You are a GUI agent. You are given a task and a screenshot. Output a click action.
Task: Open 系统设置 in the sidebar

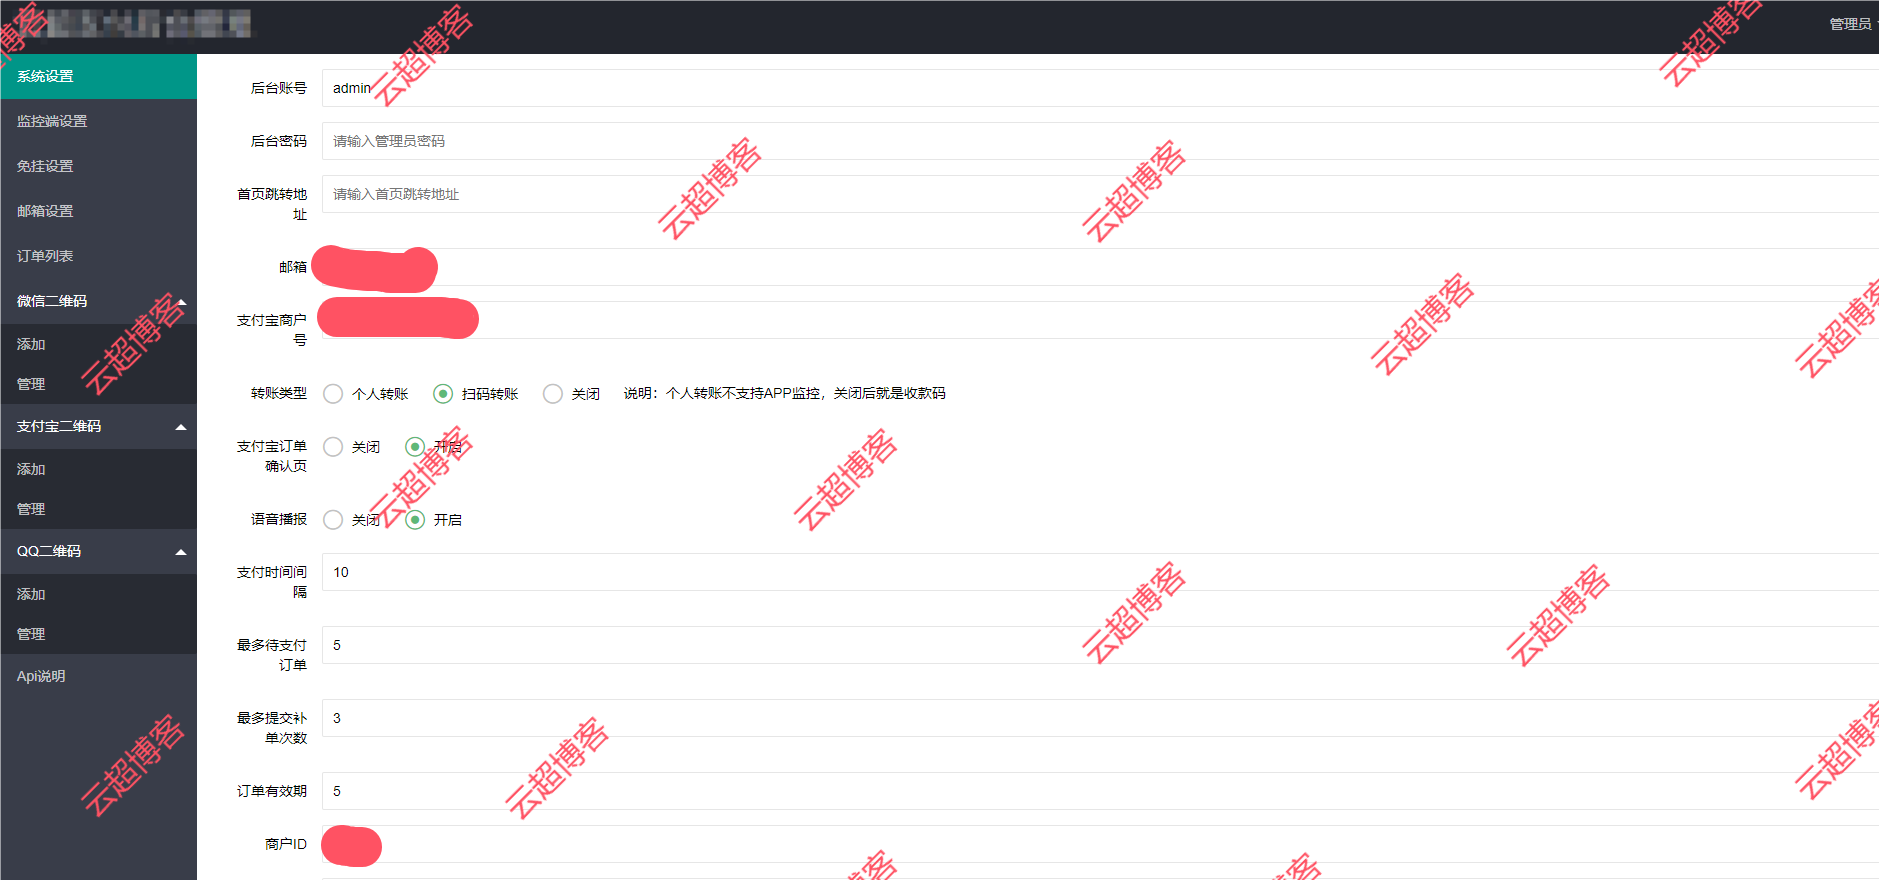pos(98,76)
